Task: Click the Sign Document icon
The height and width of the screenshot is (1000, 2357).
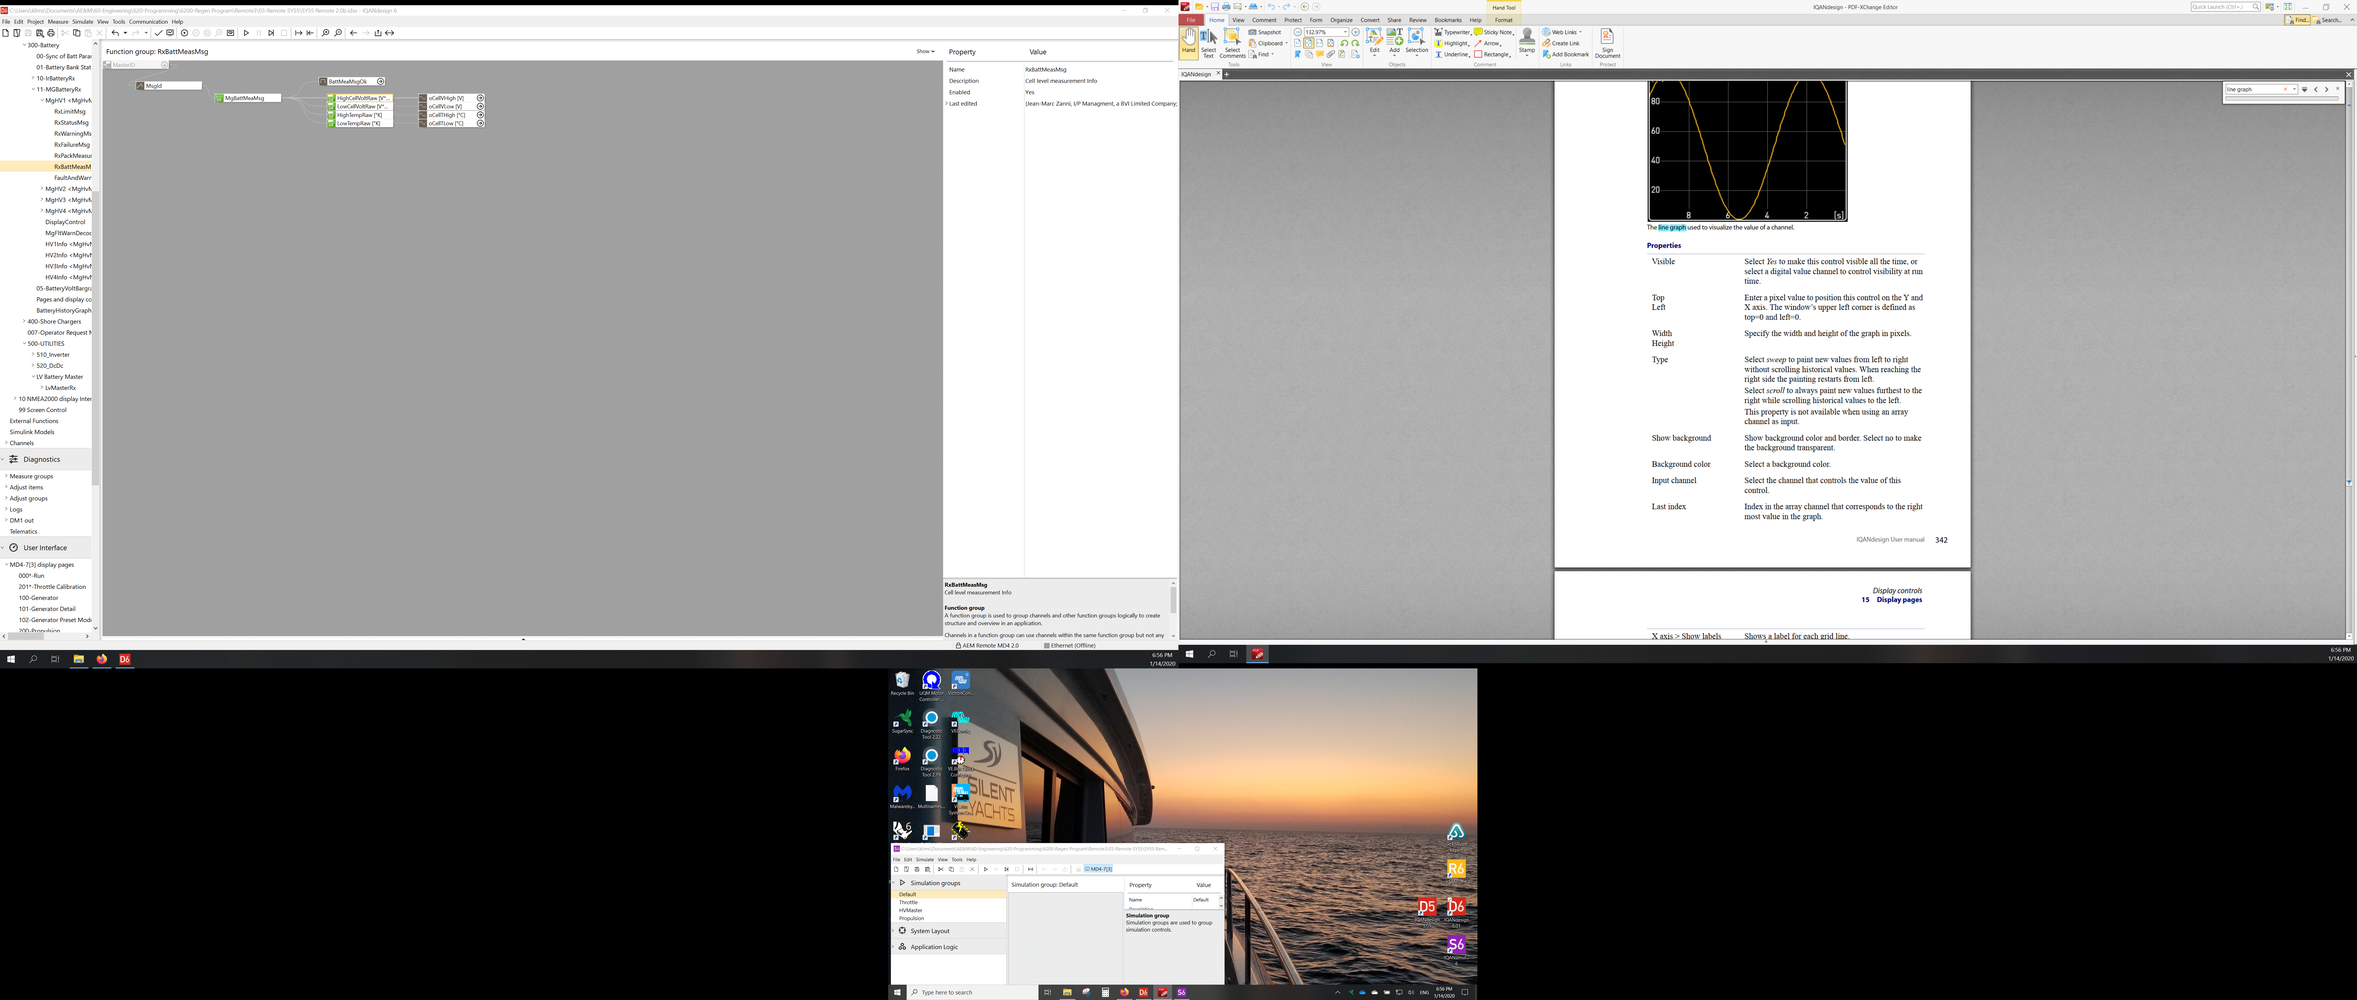Action: pyautogui.click(x=1607, y=42)
